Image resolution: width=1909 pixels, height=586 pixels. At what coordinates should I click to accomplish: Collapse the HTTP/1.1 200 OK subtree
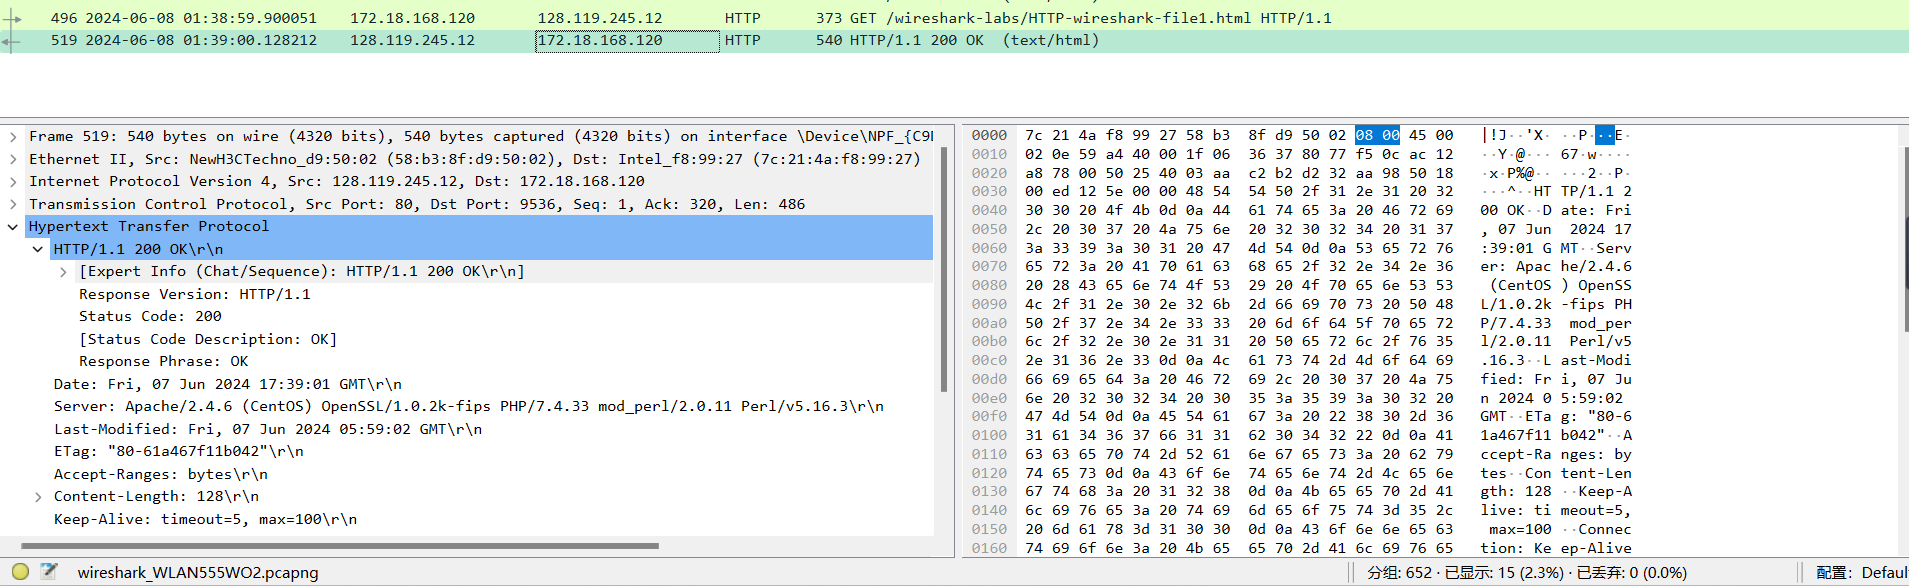coord(38,249)
